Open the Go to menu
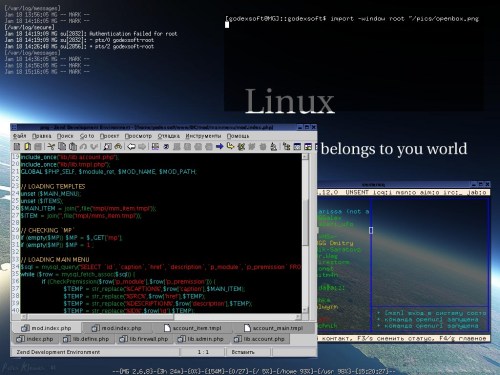500x375 pixels. 87,136
